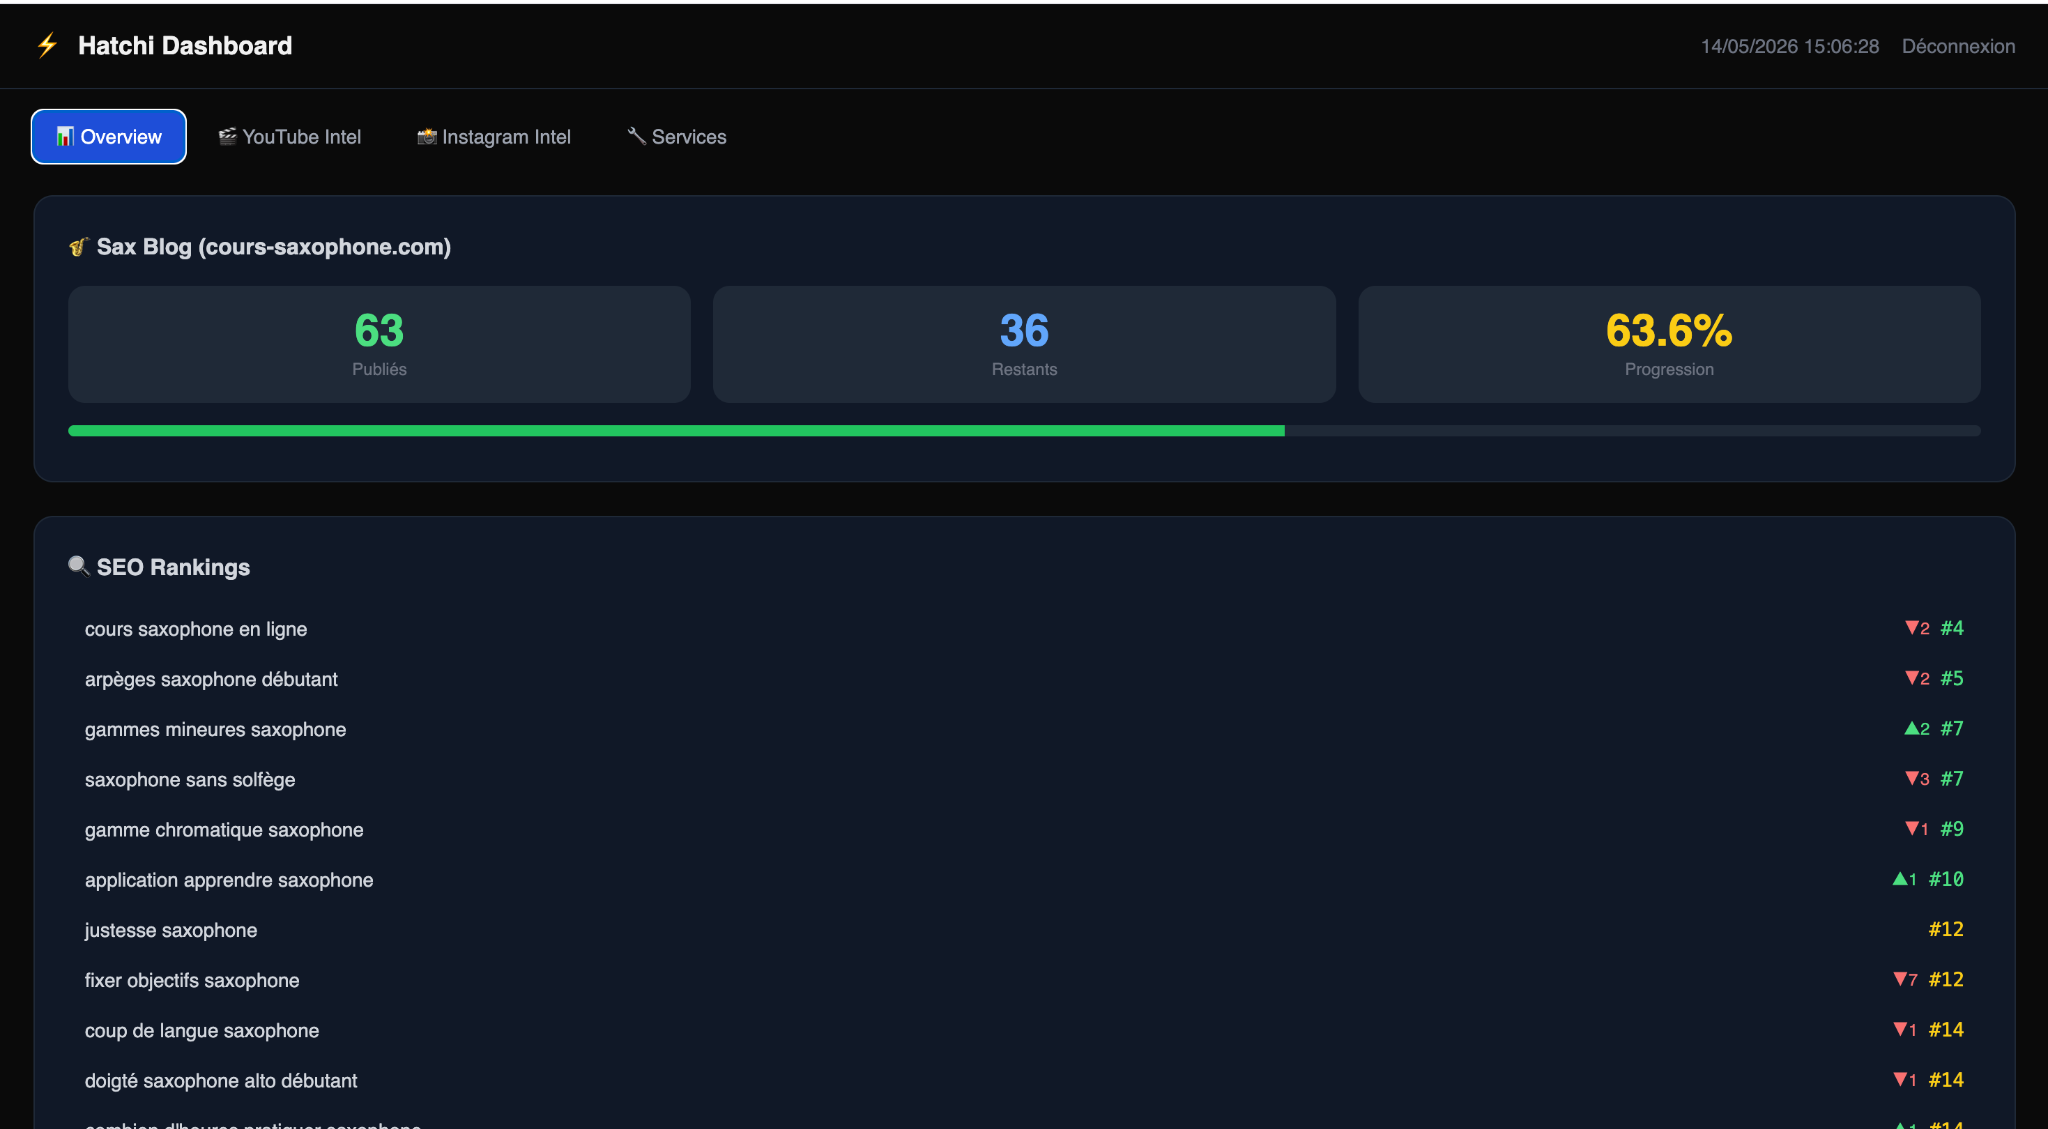Screen dimensions: 2048x1129
Task: Click the lightning bolt logo icon
Action: pyautogui.click(x=47, y=46)
